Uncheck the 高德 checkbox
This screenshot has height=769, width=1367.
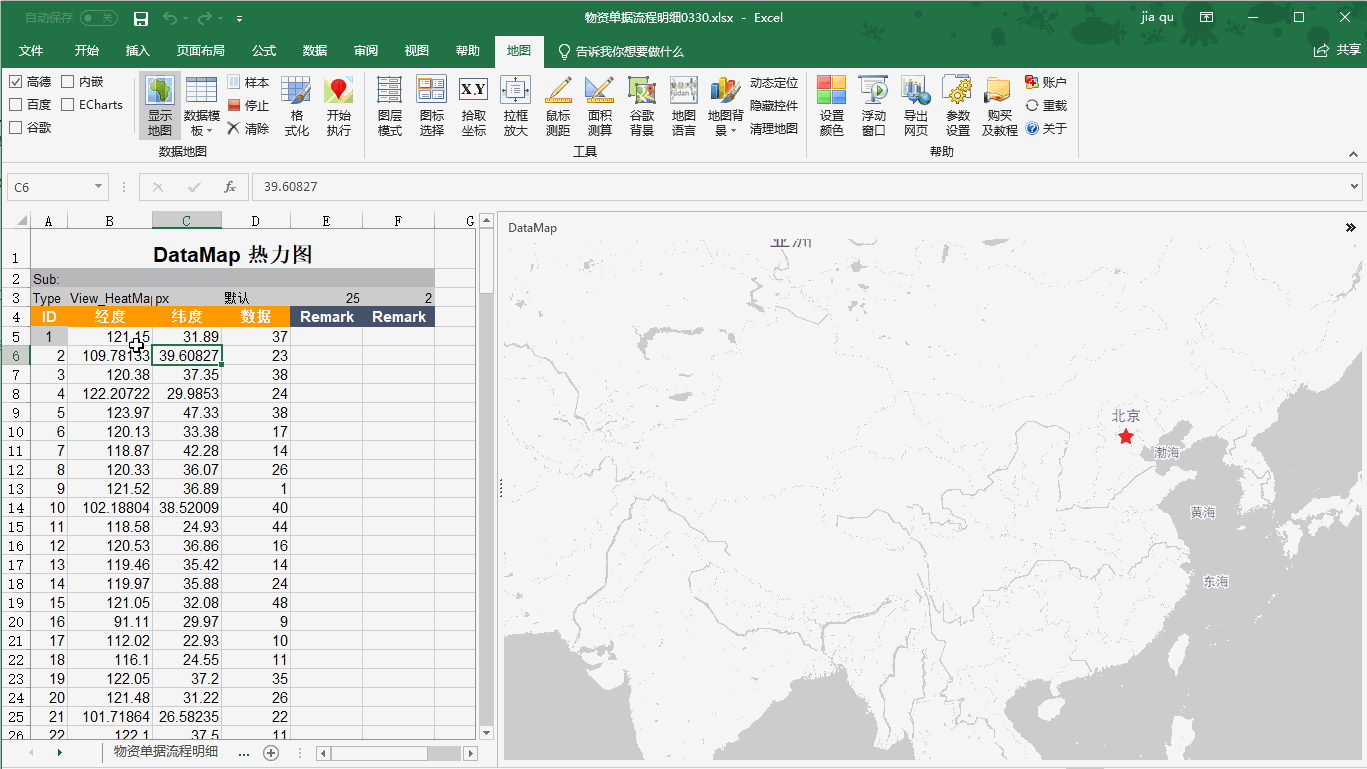point(15,82)
